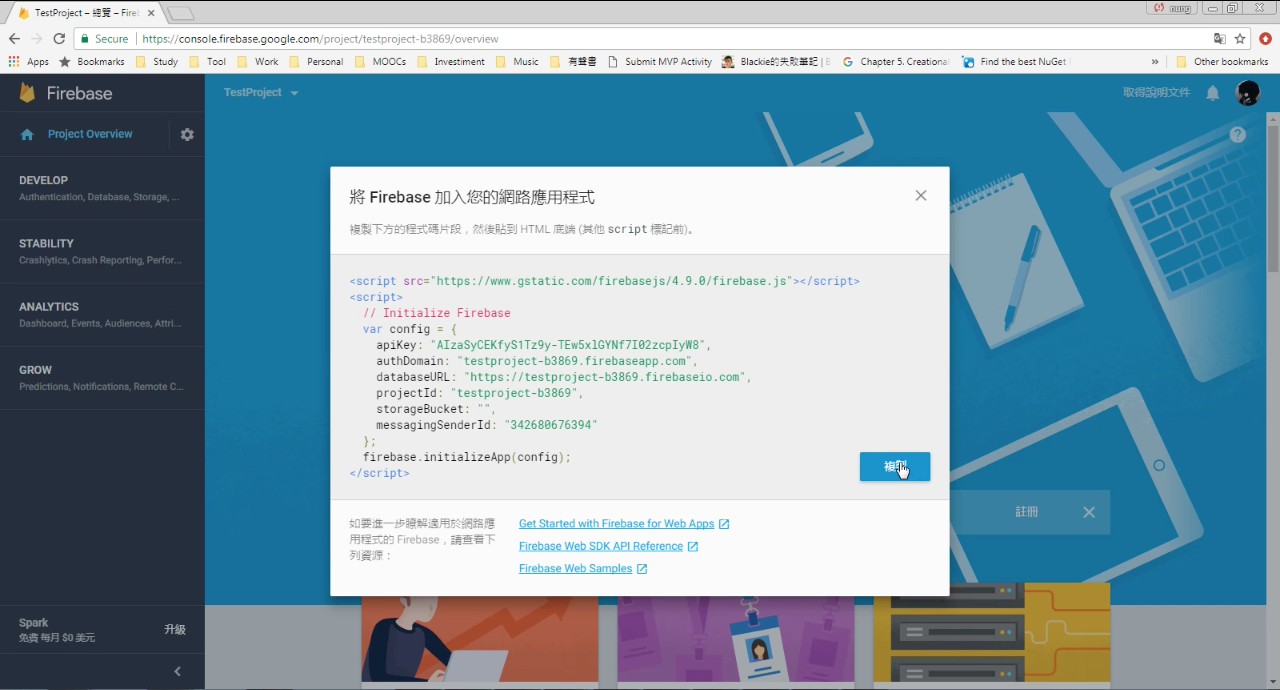Reload the page
Viewport: 1280px width, 690px height.
pos(59,39)
